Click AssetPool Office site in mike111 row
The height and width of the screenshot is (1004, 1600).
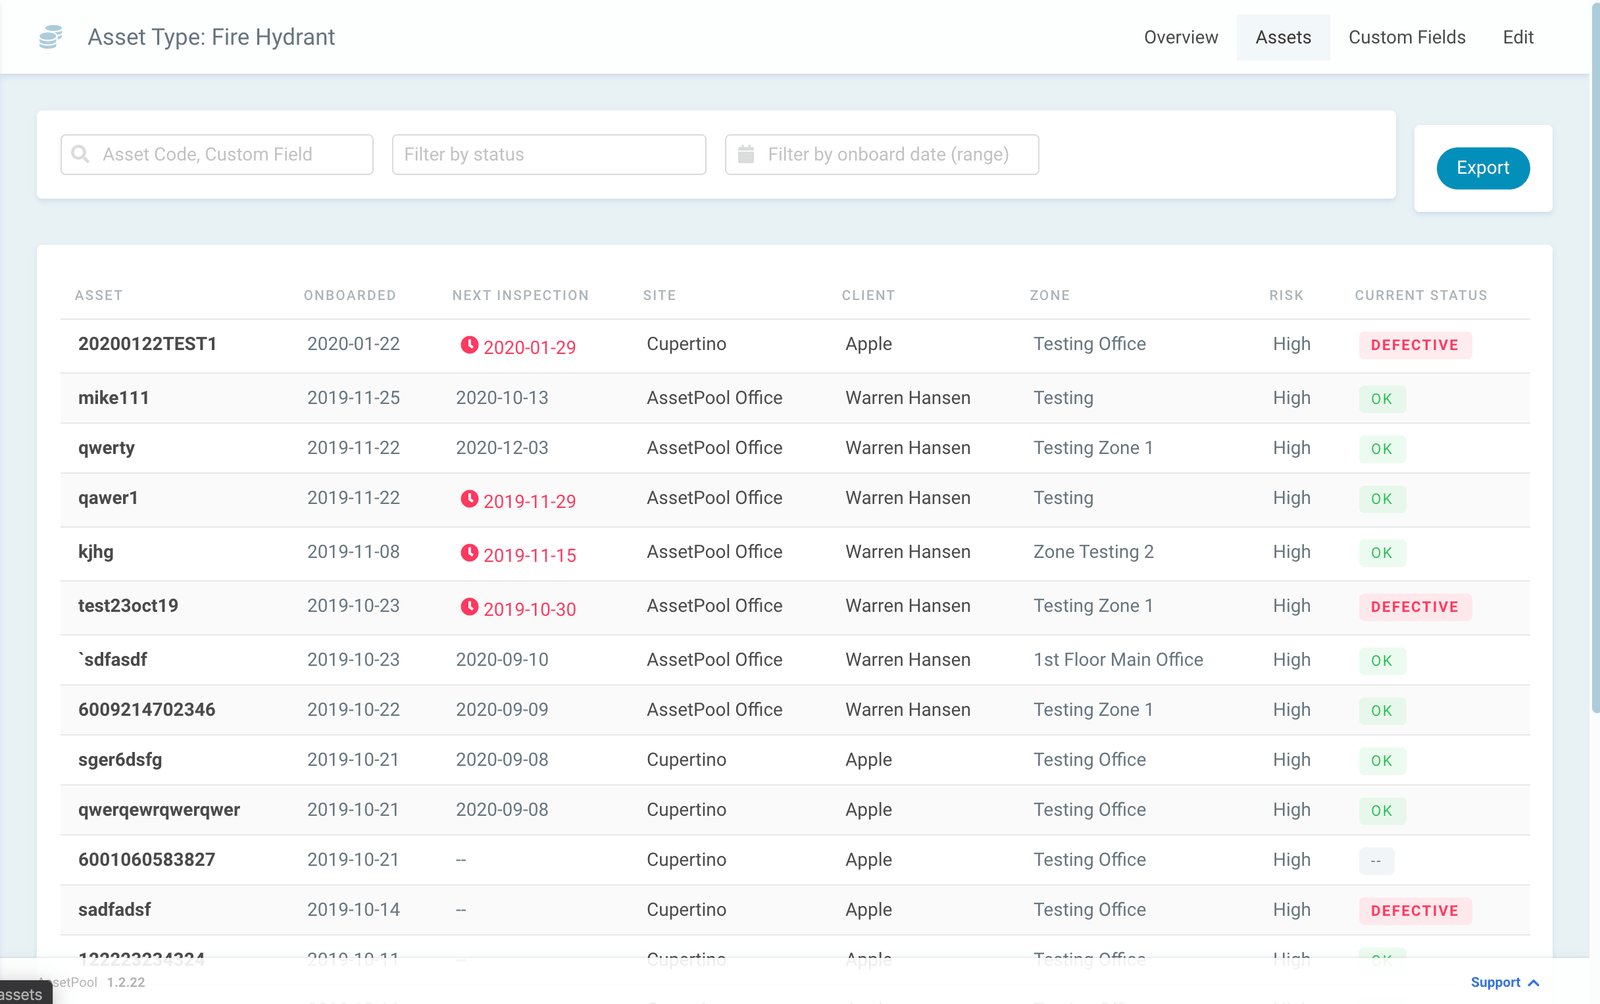click(714, 398)
